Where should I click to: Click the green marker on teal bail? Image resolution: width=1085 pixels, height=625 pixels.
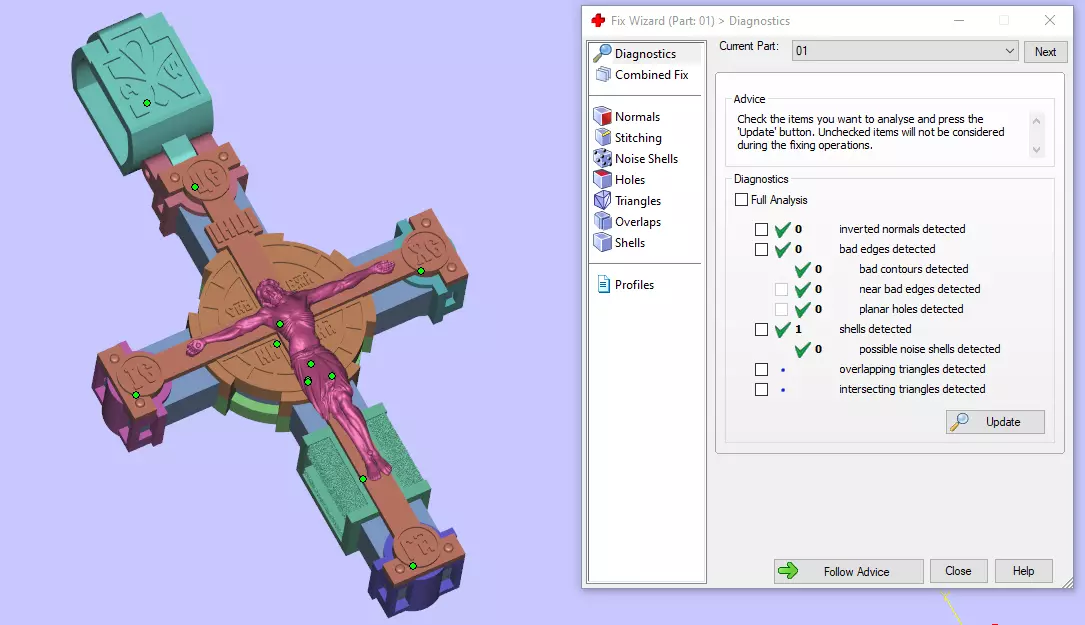(x=147, y=103)
